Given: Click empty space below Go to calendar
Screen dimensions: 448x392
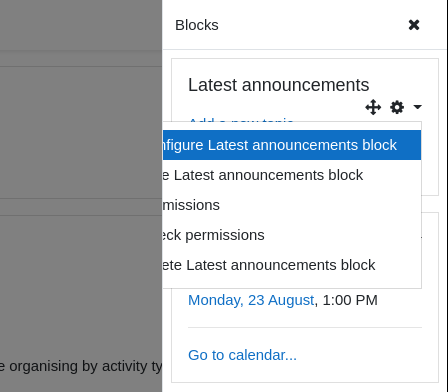Looking at the screenshot, I should [305, 373].
